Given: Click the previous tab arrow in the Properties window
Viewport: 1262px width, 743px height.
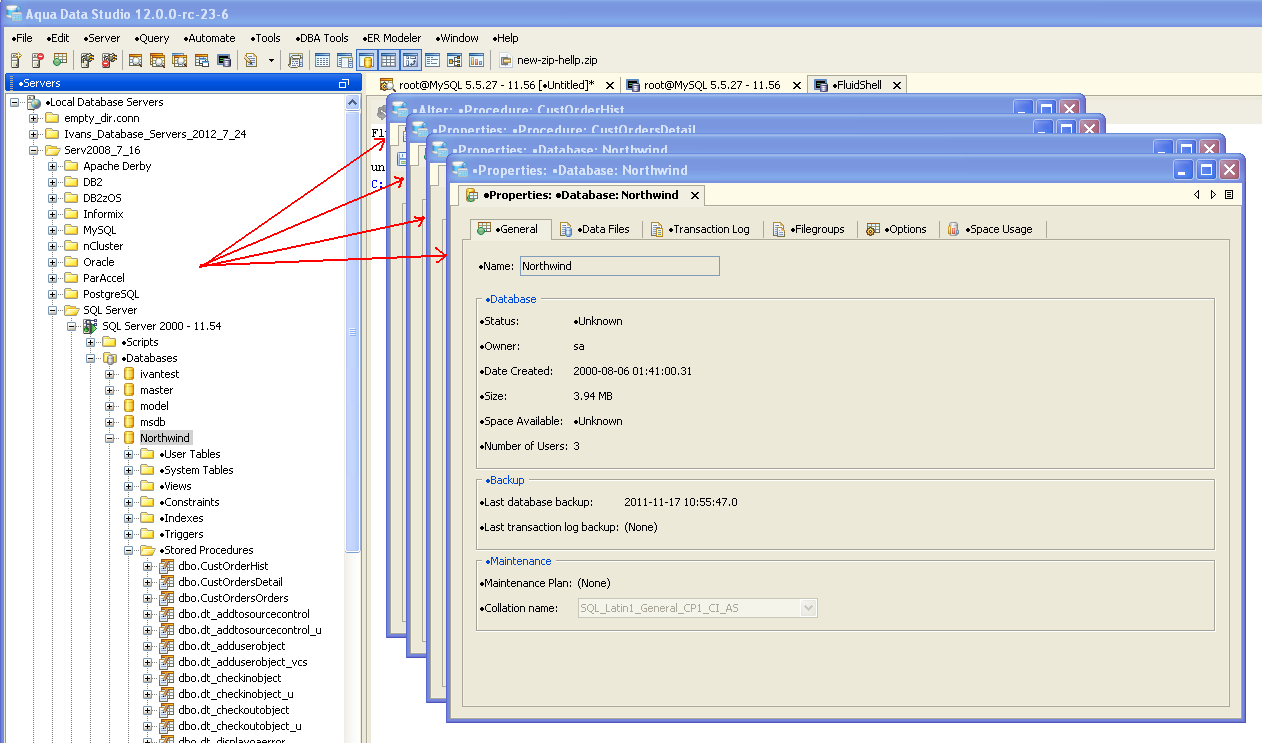Looking at the screenshot, I should click(1196, 195).
